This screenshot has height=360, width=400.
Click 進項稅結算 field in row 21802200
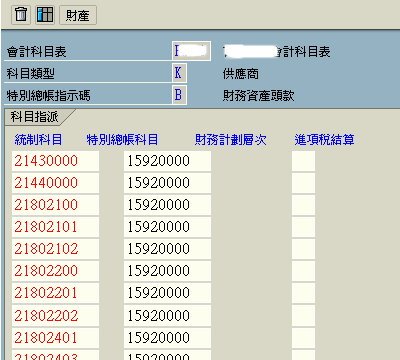[303, 271]
